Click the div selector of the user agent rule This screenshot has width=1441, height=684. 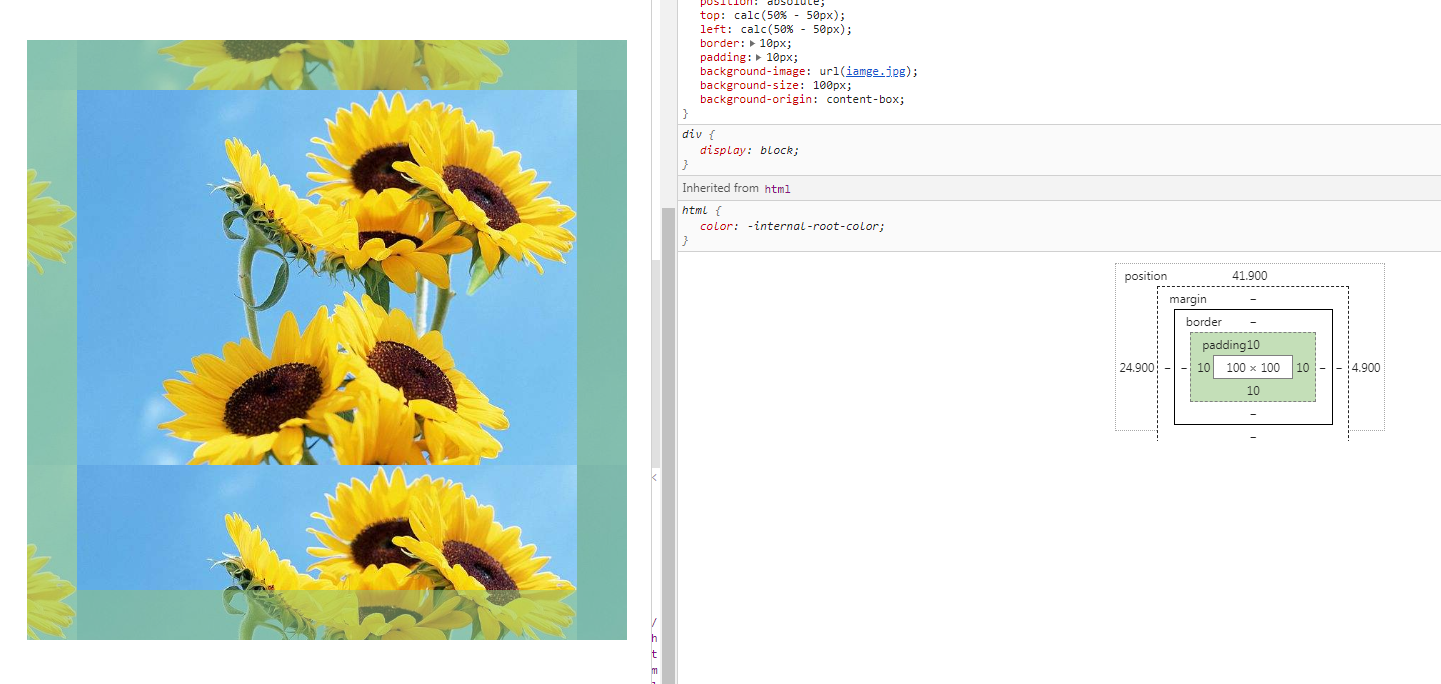click(691, 134)
